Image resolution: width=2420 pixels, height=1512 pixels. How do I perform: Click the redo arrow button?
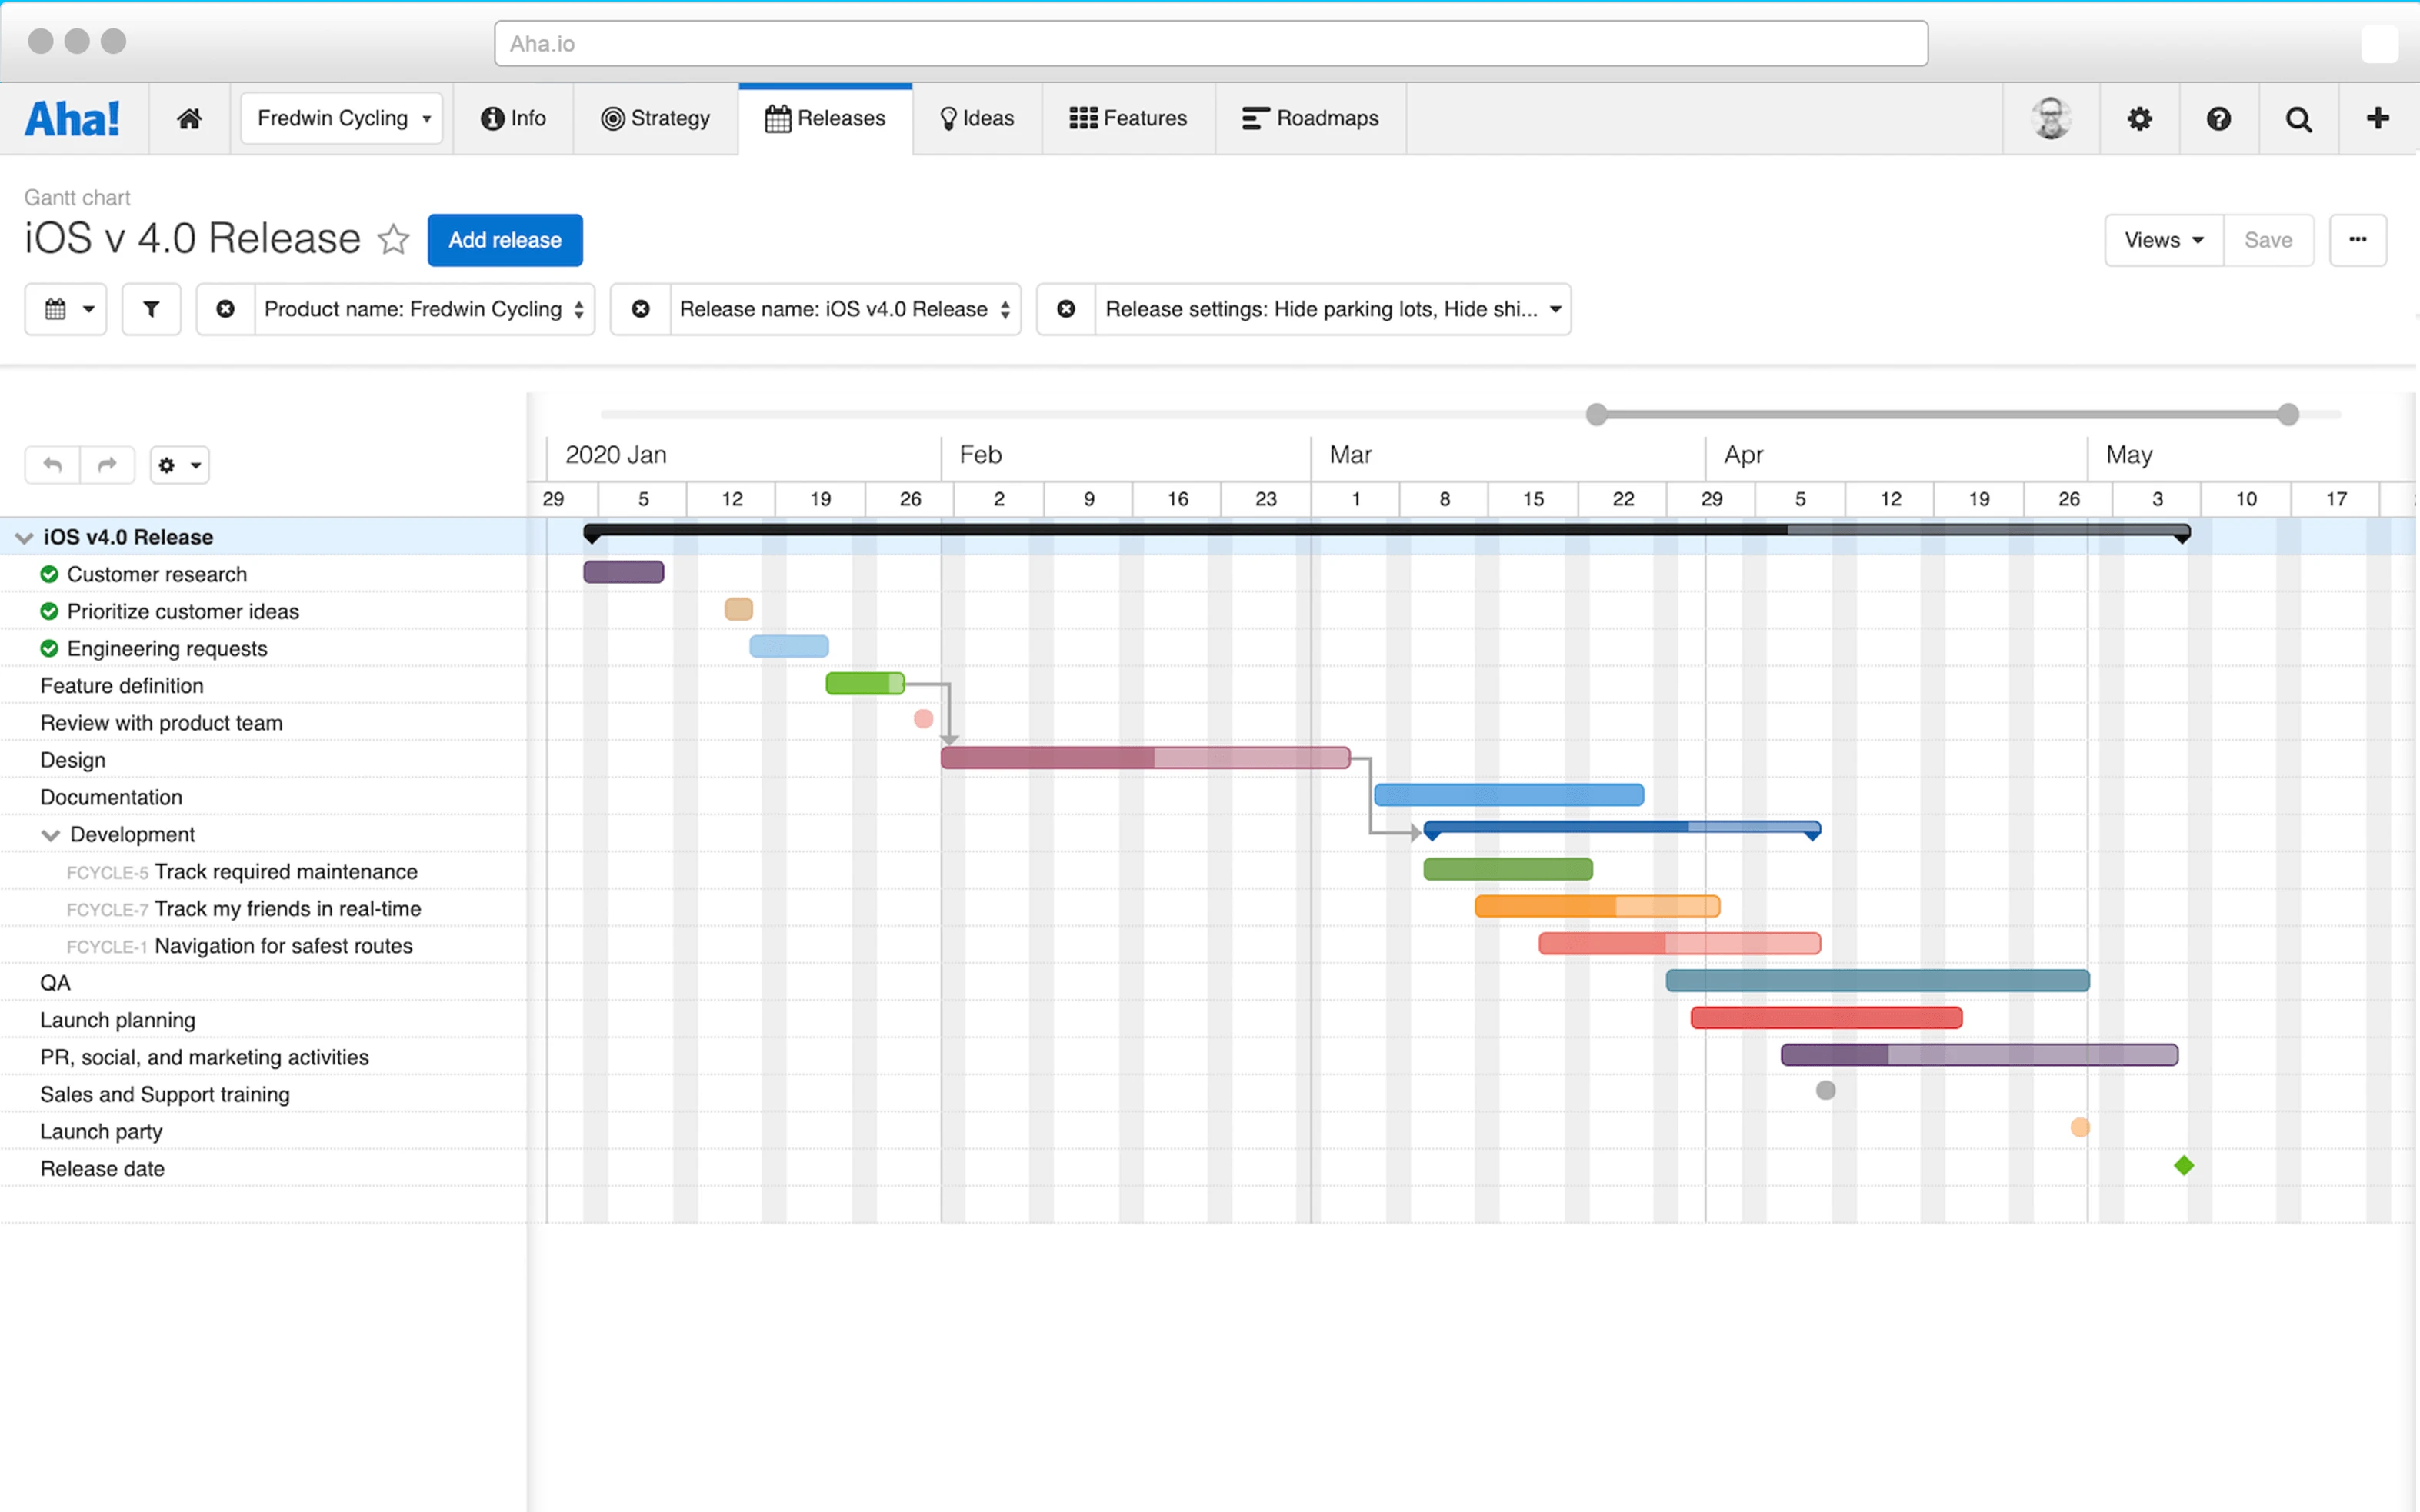[x=107, y=465]
